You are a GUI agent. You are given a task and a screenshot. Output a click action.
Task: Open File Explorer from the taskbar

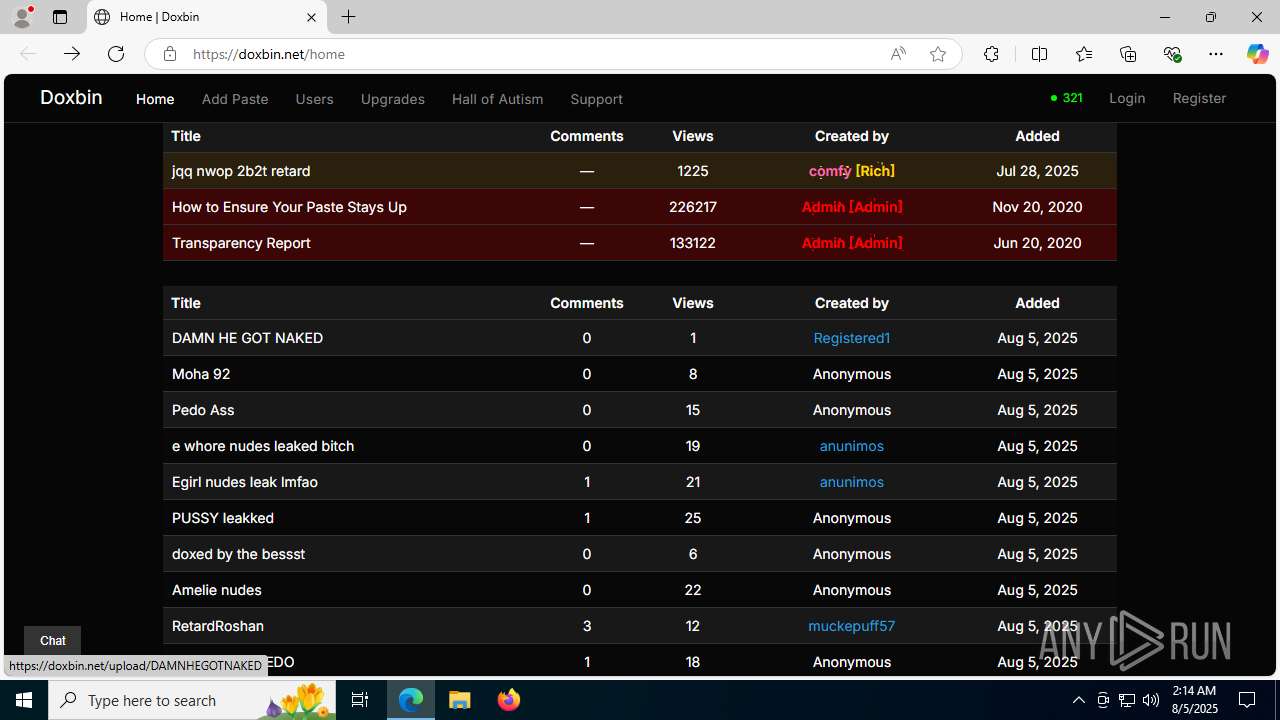[x=459, y=700]
